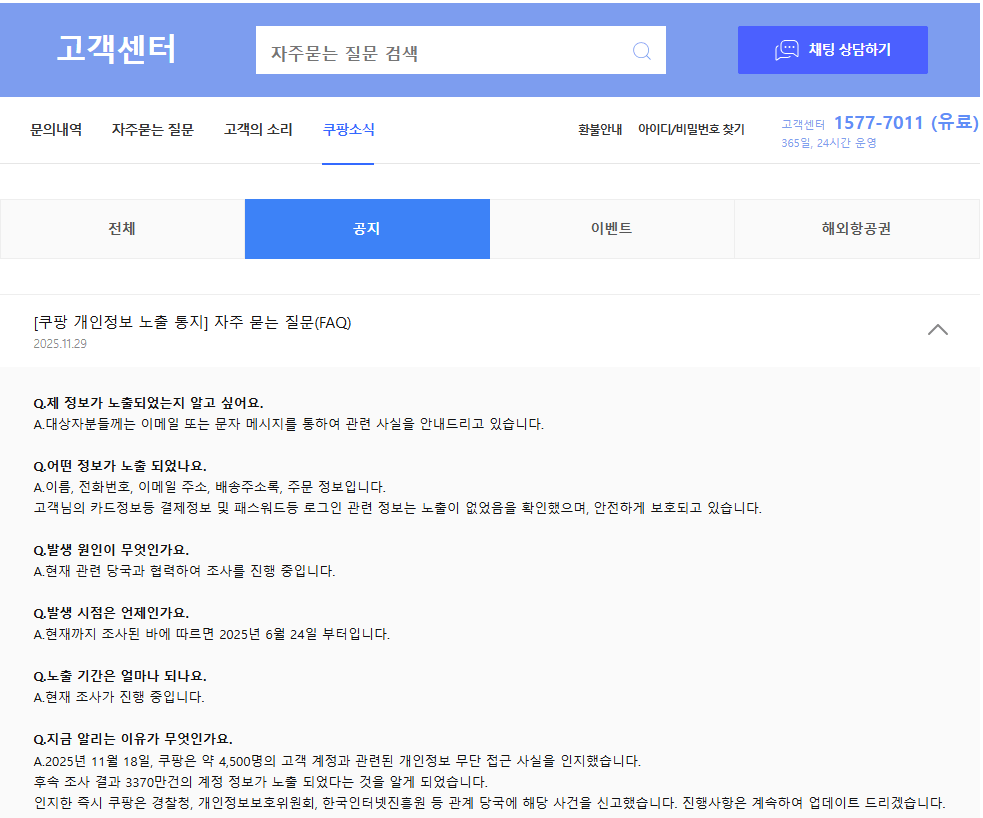Viewport: 983px width, 818px height.
Task: Switch to the 이벤트 tab
Action: (611, 229)
